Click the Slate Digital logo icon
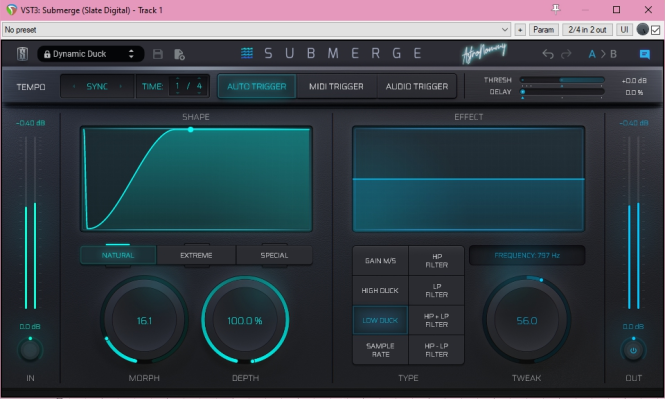665x399 pixels. pos(22,54)
